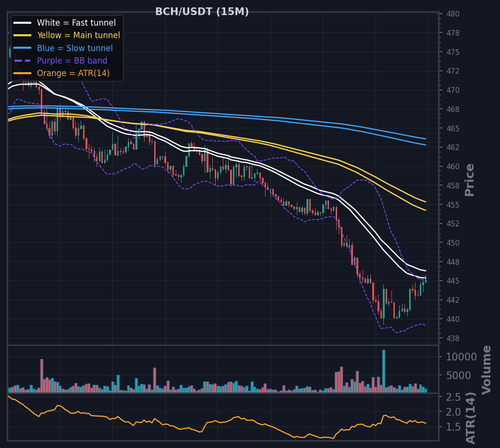Click the 448 price tick label
The height and width of the screenshot is (448, 500).
(453, 262)
